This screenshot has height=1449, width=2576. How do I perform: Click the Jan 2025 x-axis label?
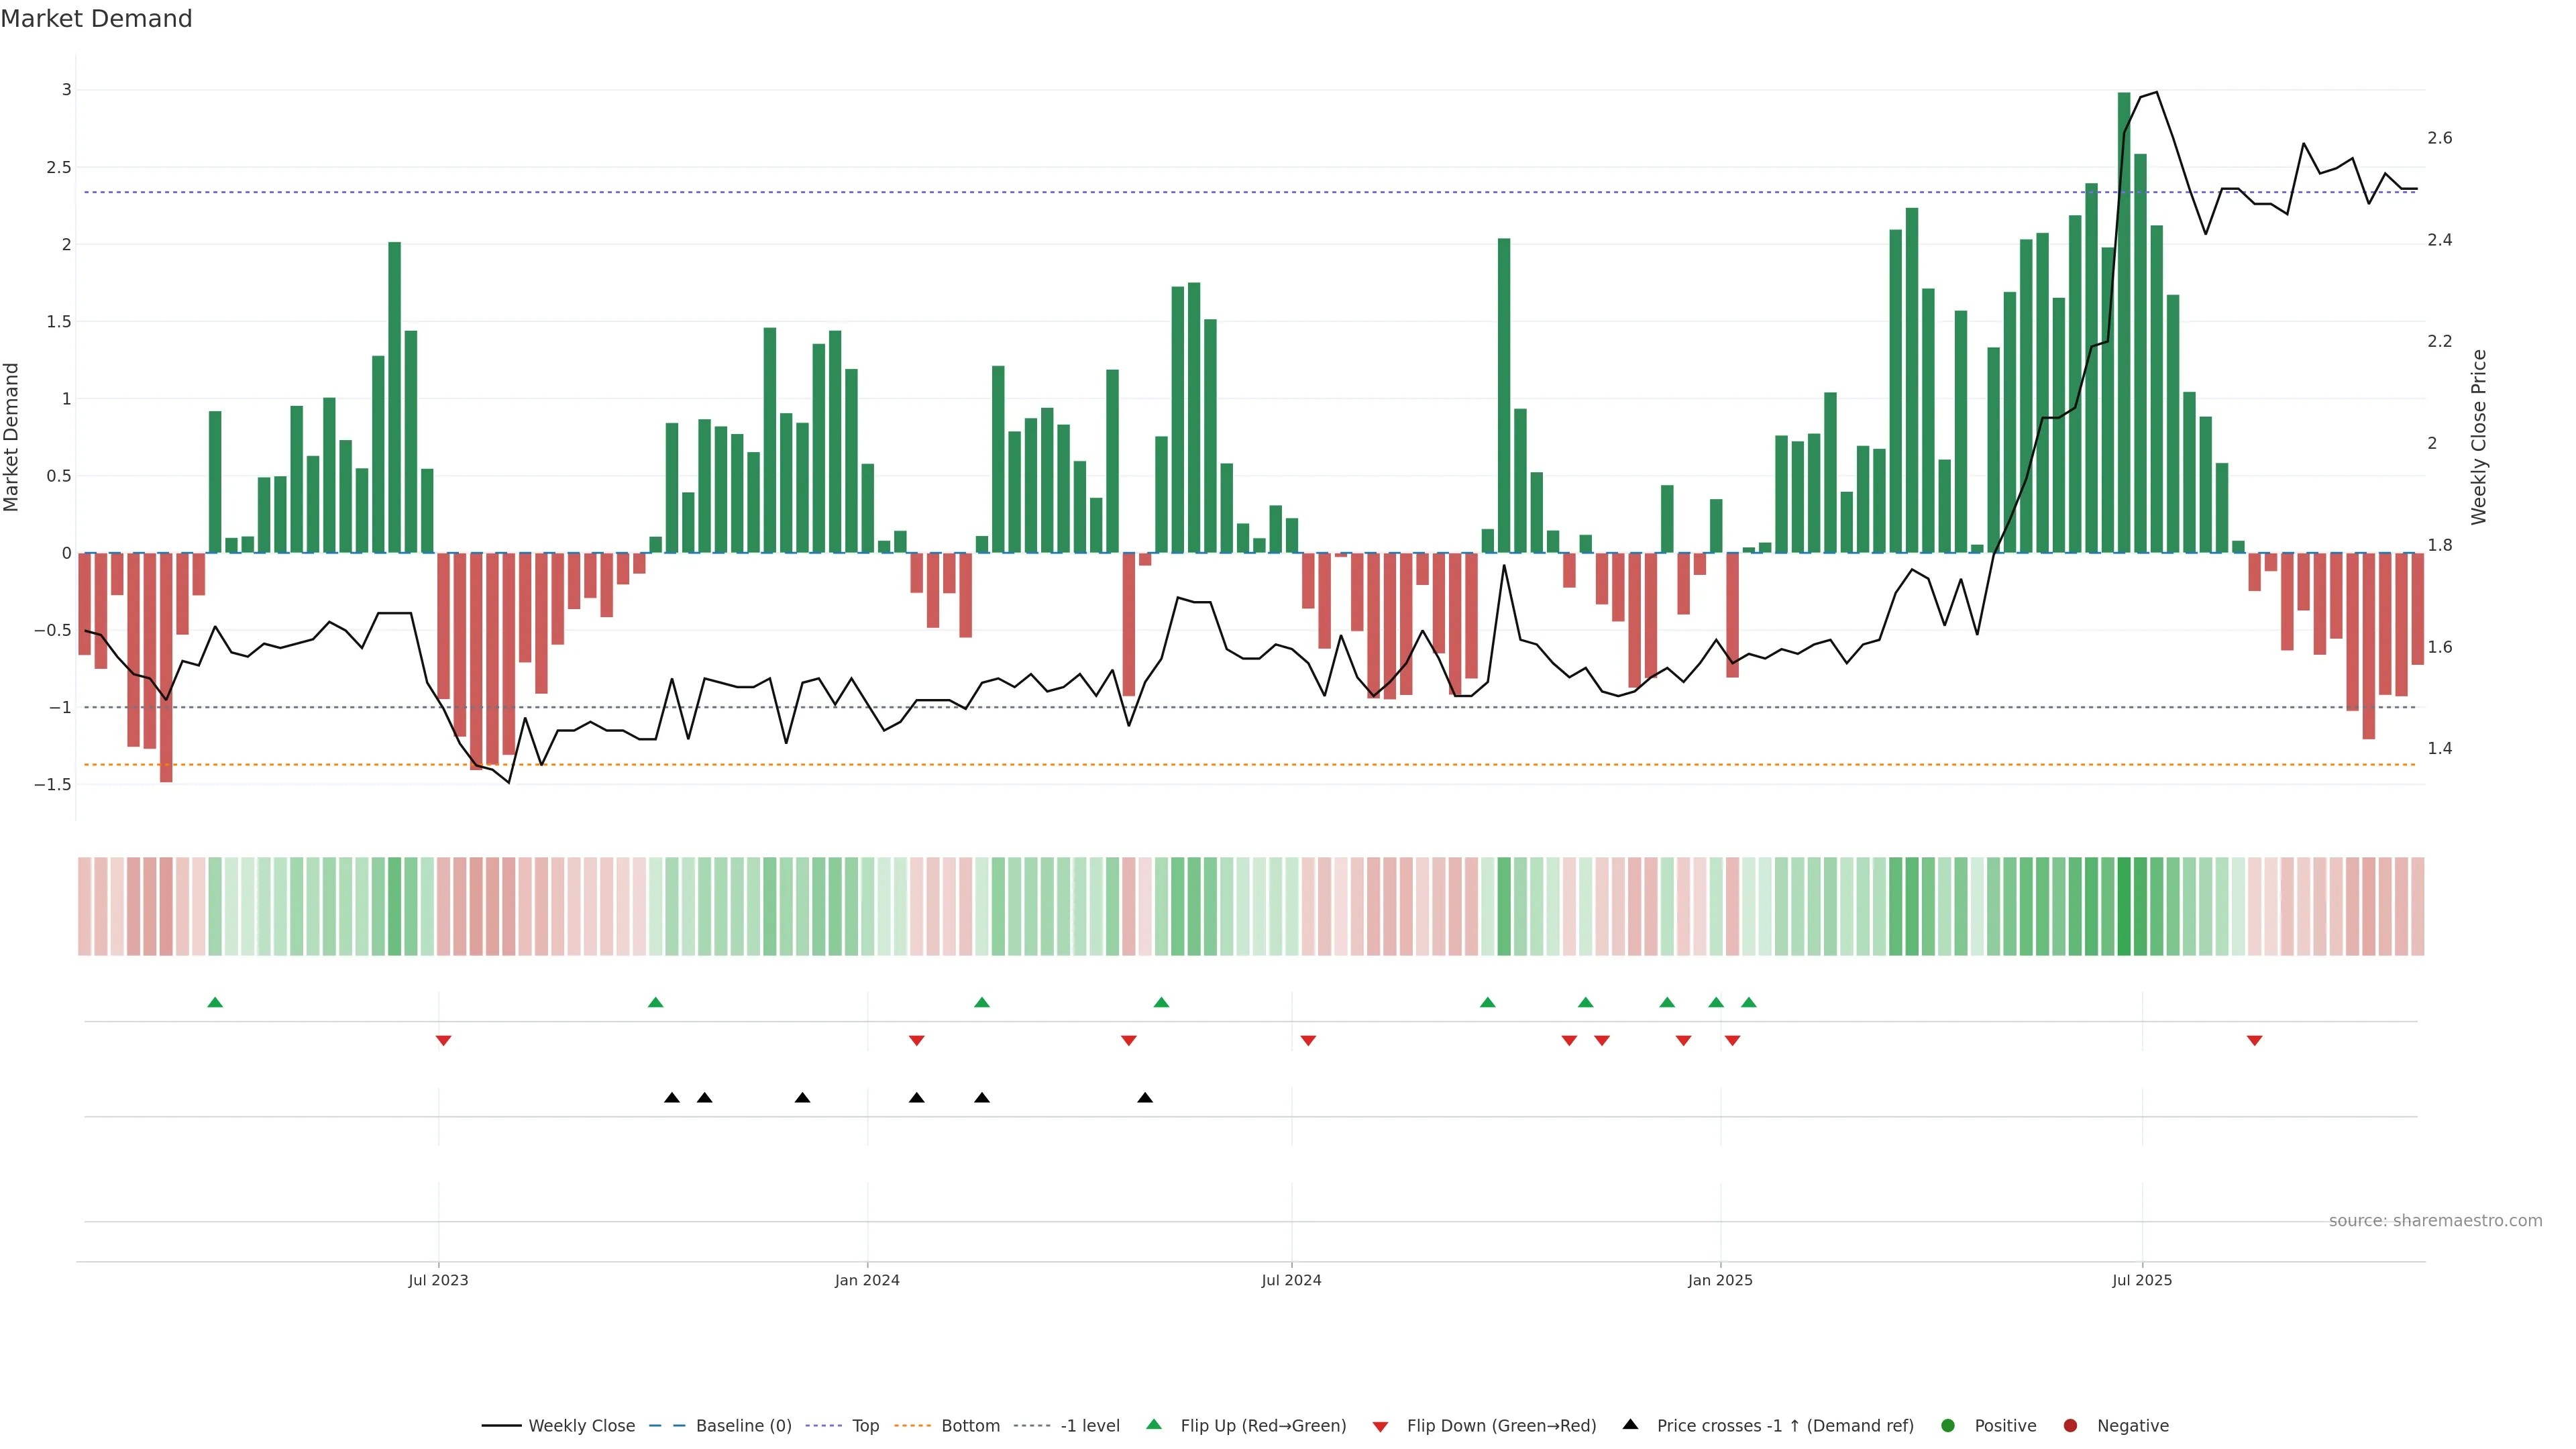point(1720,1280)
